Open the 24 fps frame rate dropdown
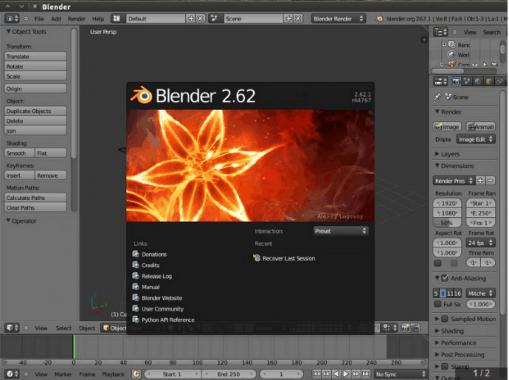Screen dimensions: 509x380 click(x=480, y=243)
